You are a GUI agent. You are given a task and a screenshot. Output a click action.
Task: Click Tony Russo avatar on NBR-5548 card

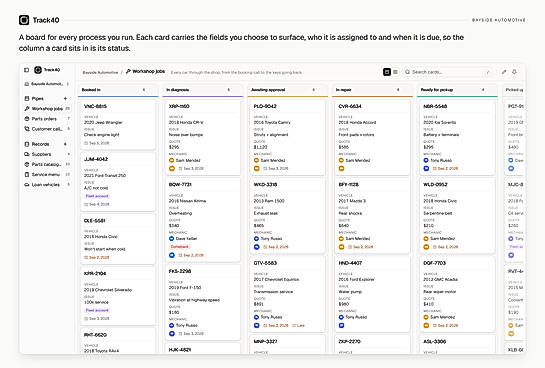pos(426,161)
